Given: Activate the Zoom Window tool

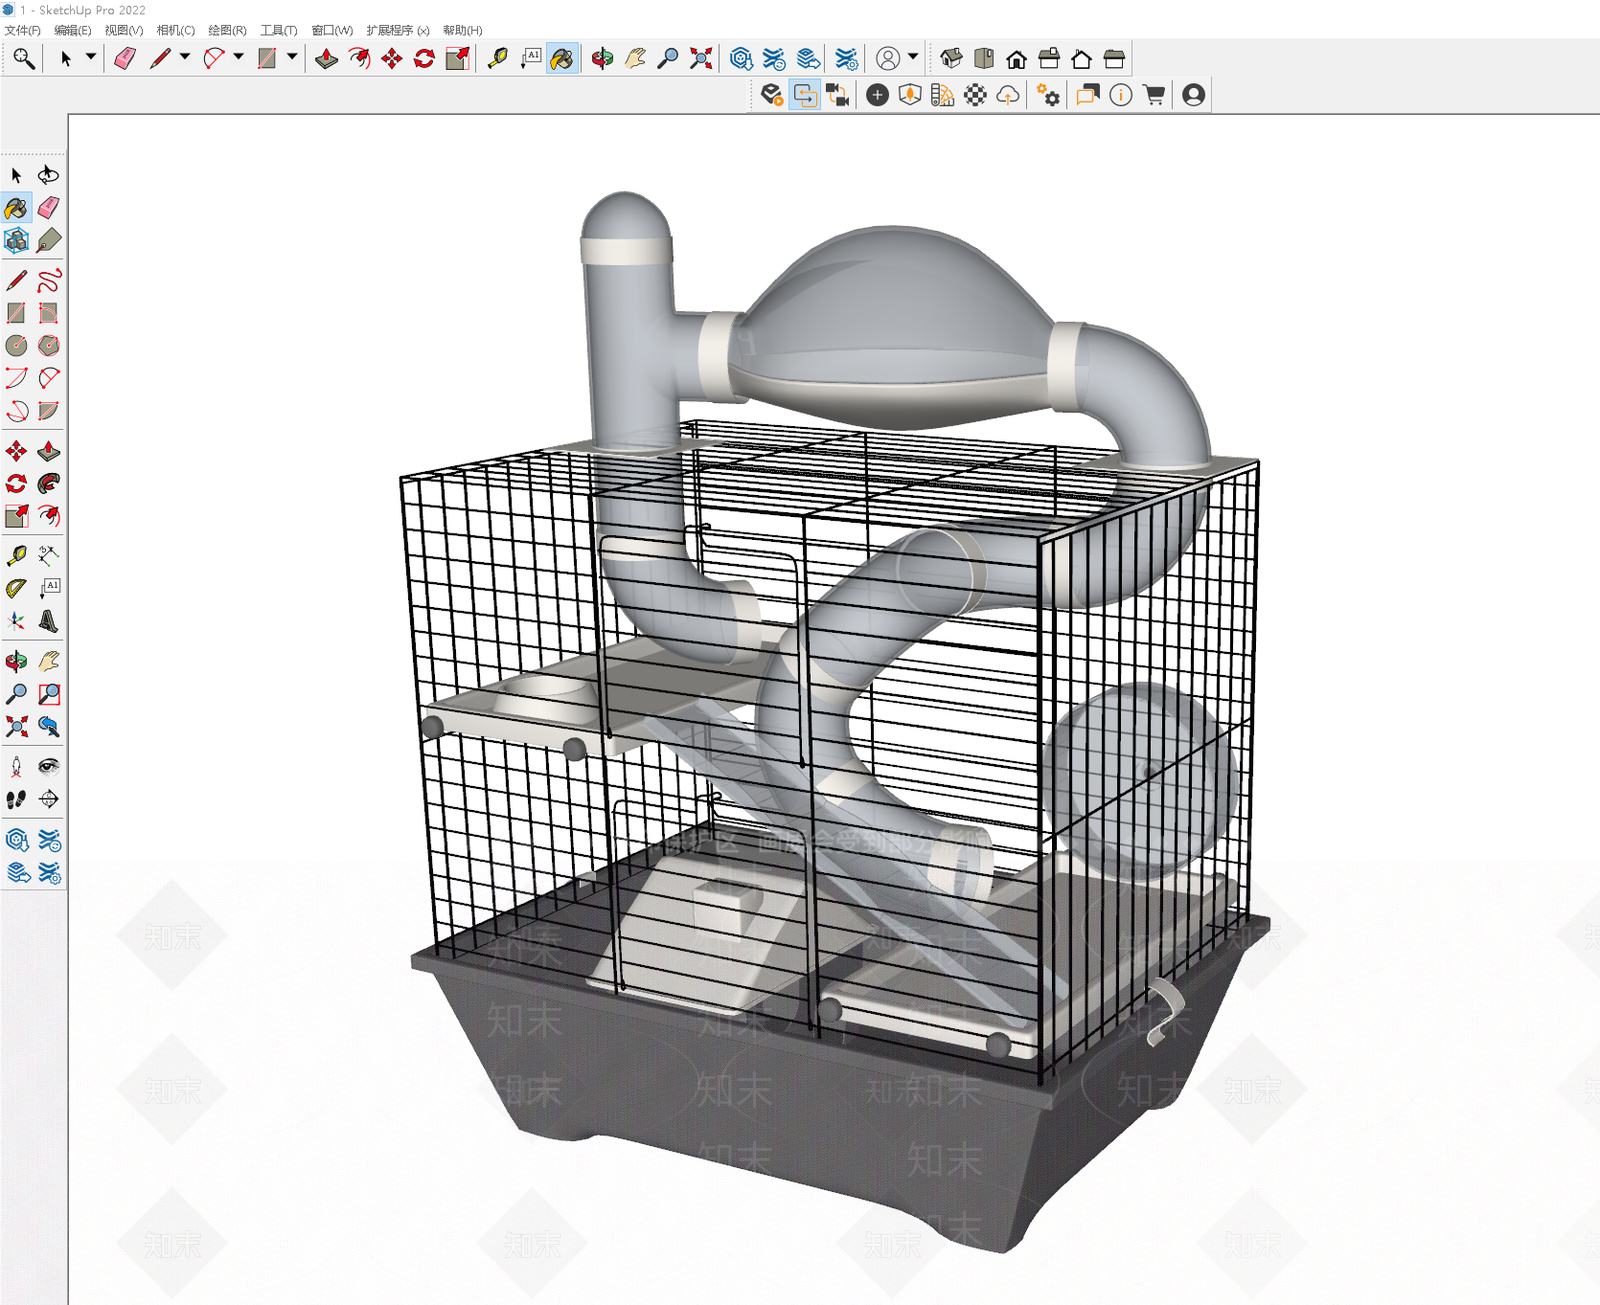Looking at the screenshot, I should 48,694.
